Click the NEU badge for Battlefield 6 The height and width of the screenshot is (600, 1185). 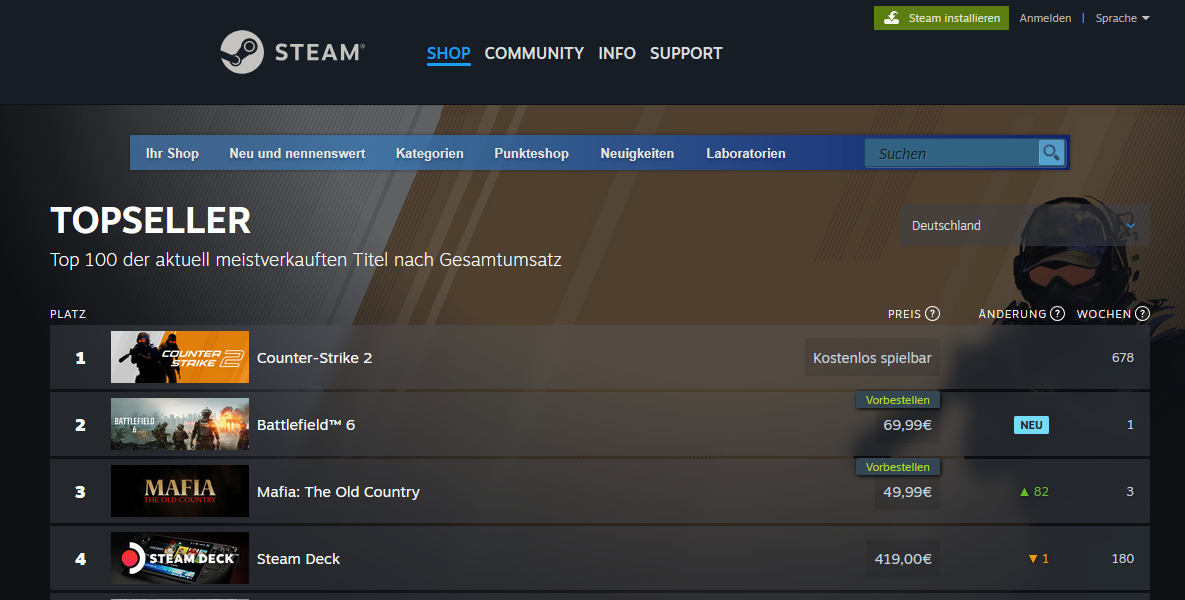click(x=1032, y=425)
